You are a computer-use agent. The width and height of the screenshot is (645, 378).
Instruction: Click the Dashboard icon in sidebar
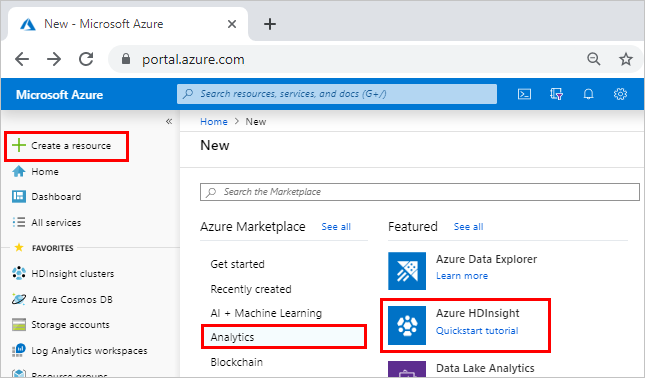19,197
